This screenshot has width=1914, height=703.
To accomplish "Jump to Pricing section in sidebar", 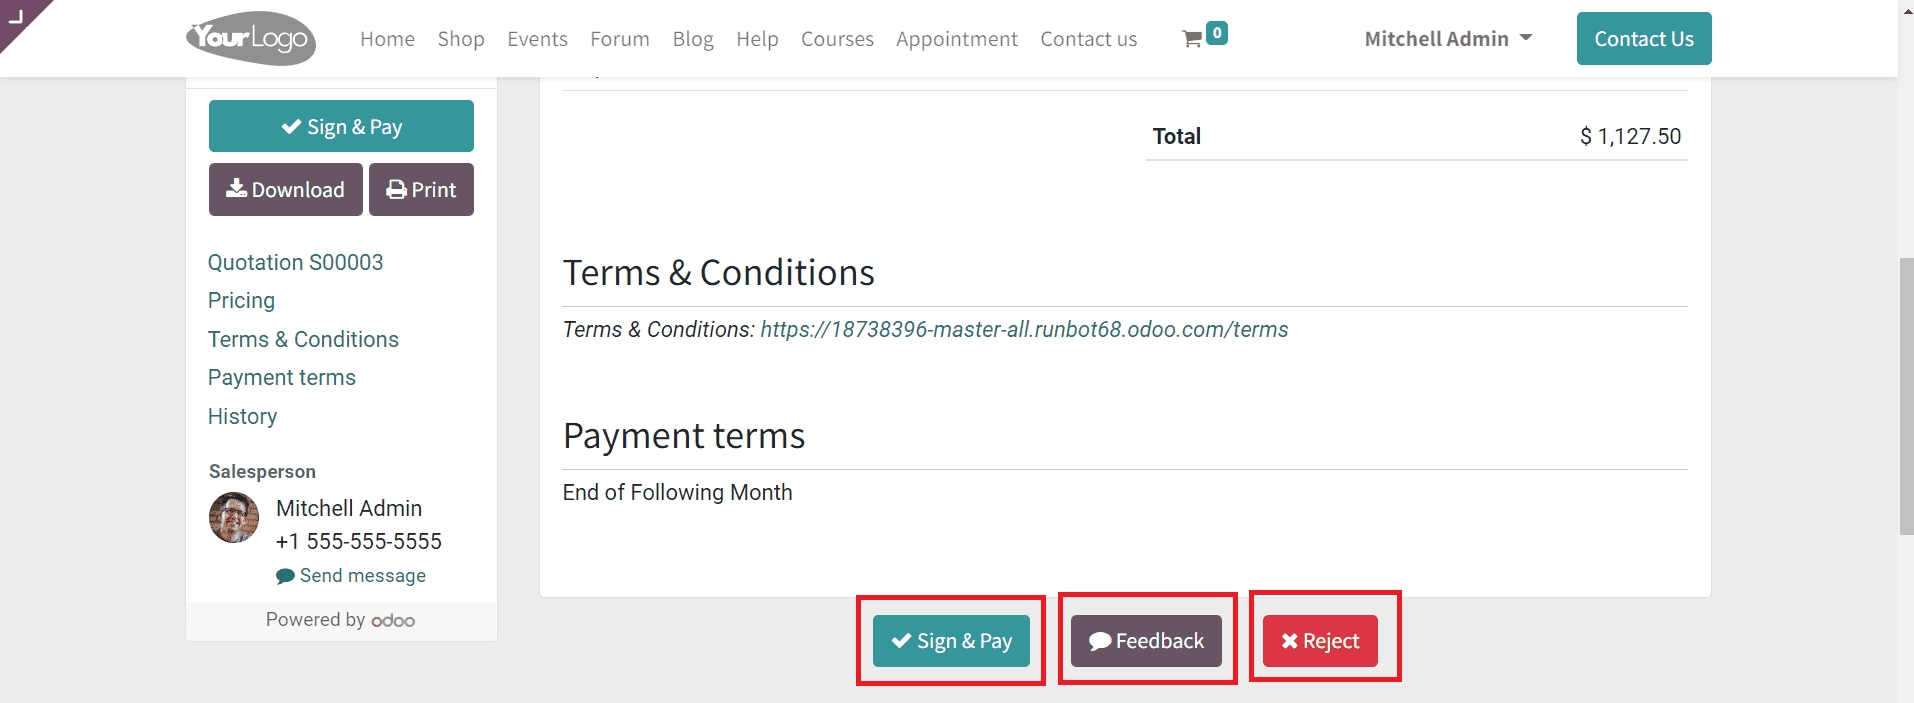I will 241,301.
